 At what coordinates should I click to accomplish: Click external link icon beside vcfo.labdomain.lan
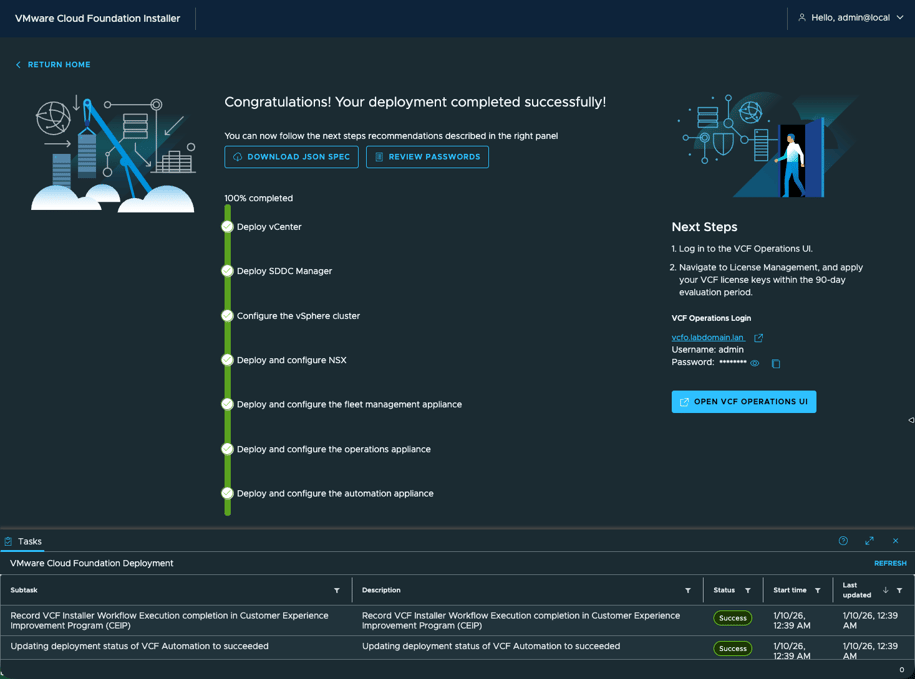[x=759, y=338]
